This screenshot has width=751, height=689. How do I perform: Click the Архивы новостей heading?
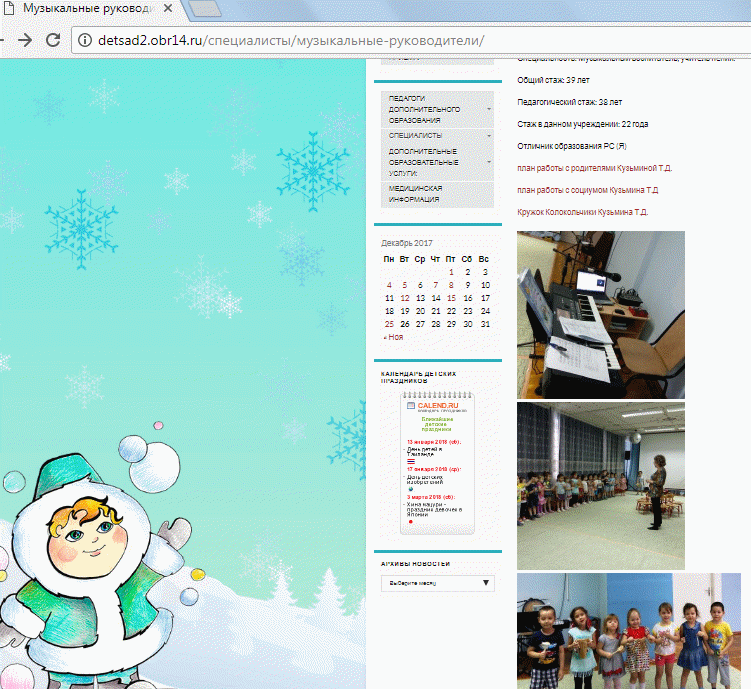415,564
